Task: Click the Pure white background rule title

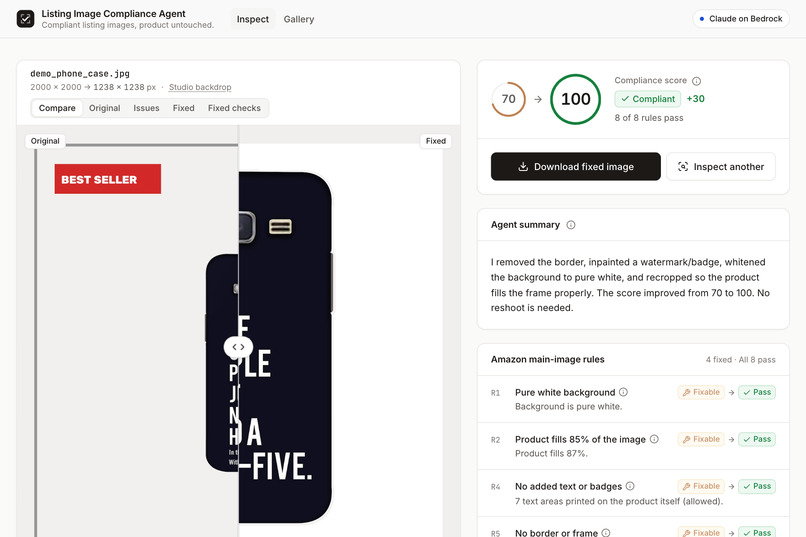Action: tap(565, 392)
